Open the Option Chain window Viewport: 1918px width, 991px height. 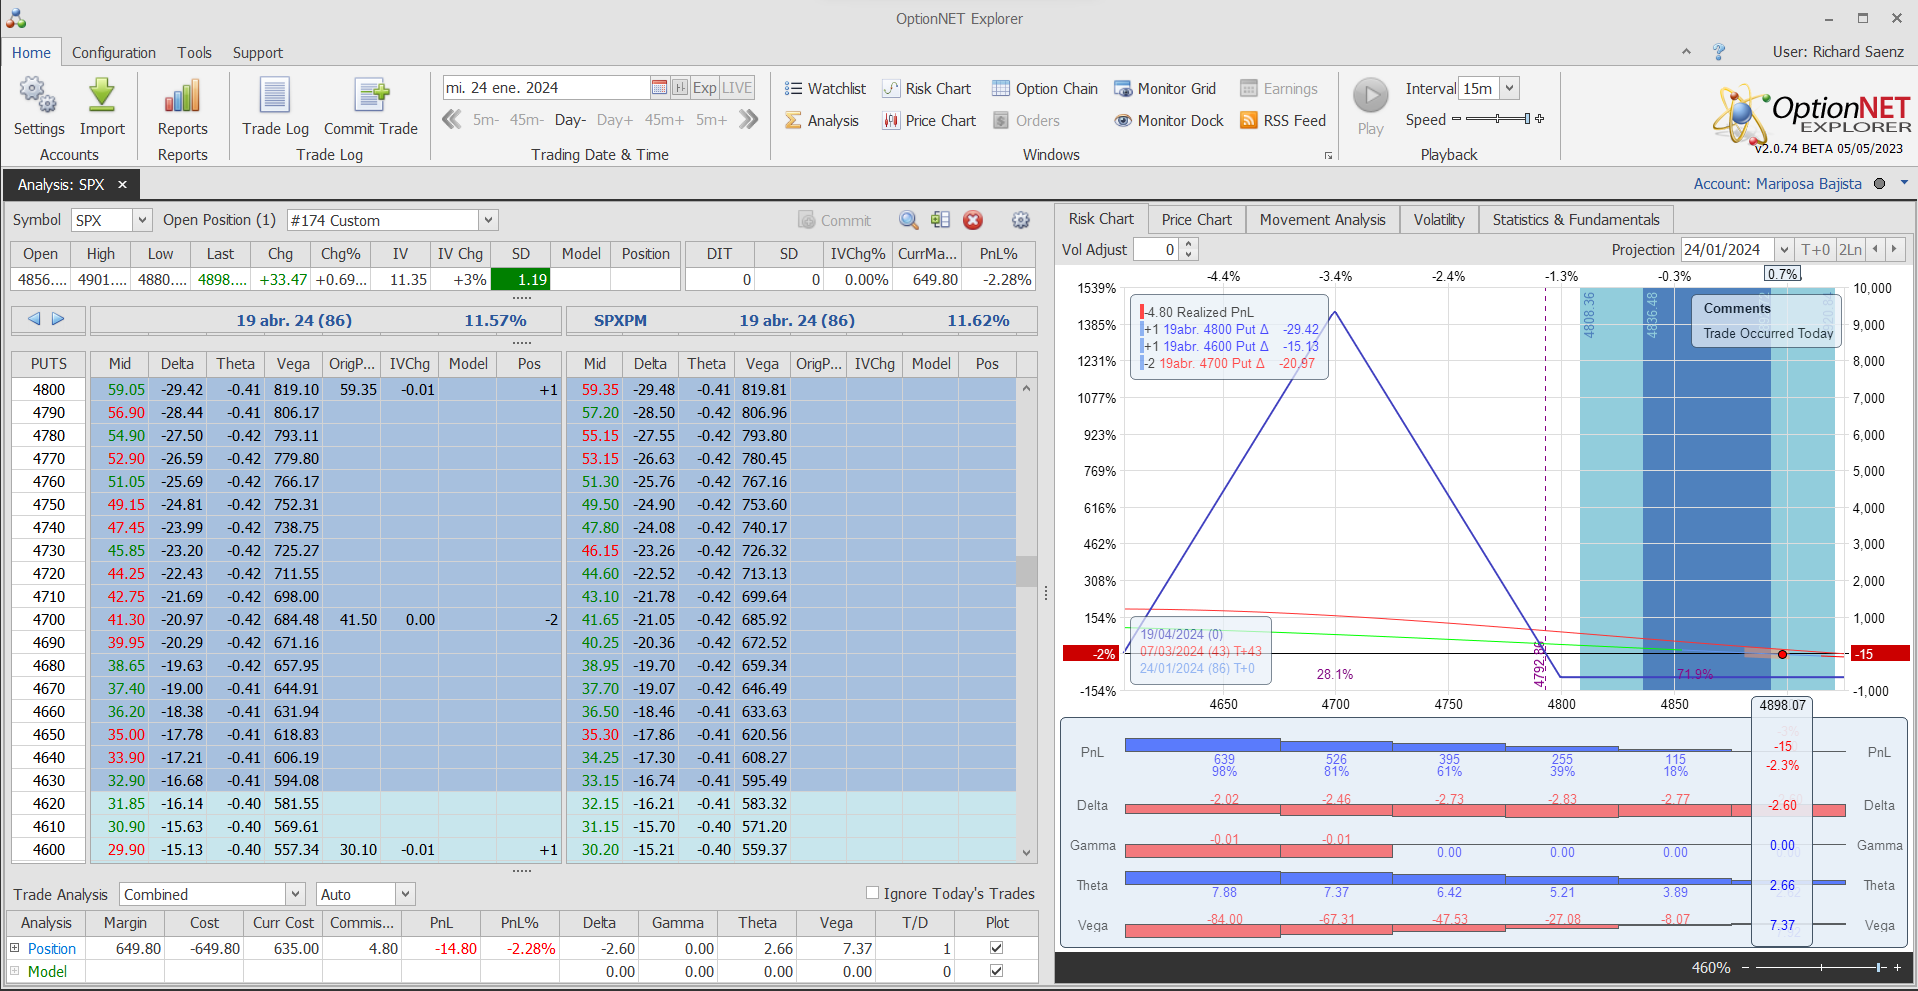1045,89
